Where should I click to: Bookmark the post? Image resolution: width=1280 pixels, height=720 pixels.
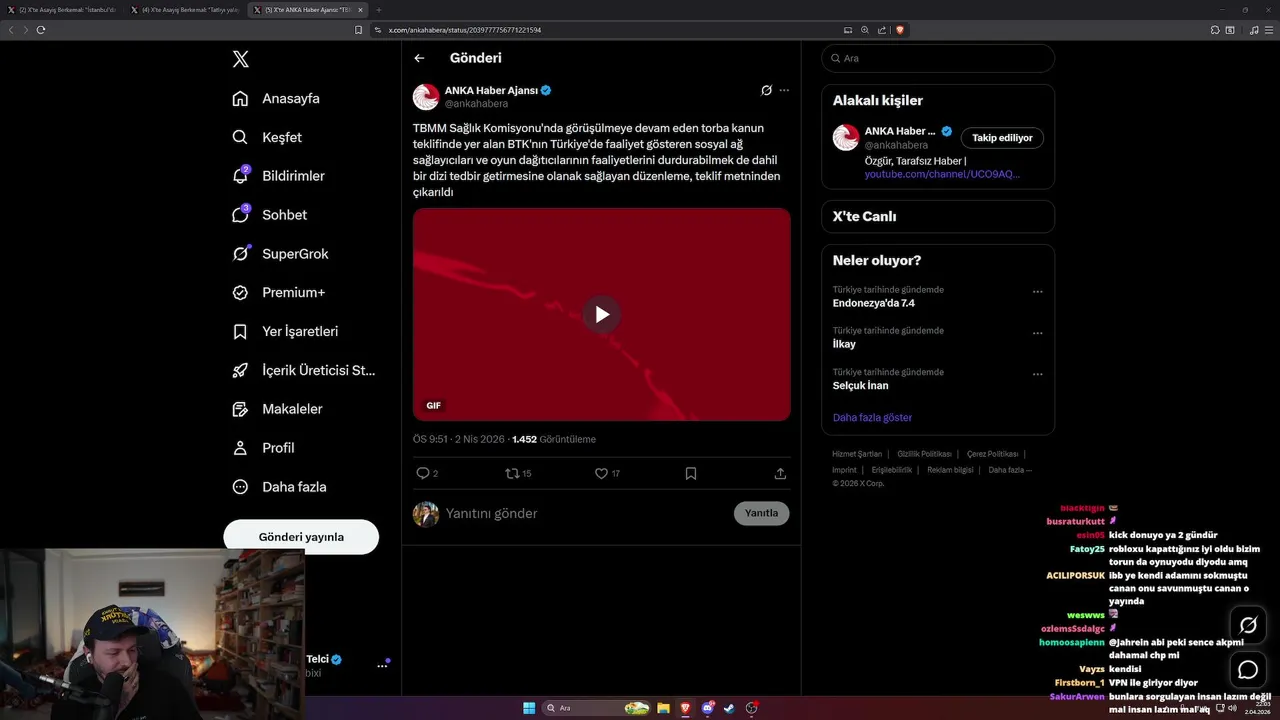coord(691,473)
